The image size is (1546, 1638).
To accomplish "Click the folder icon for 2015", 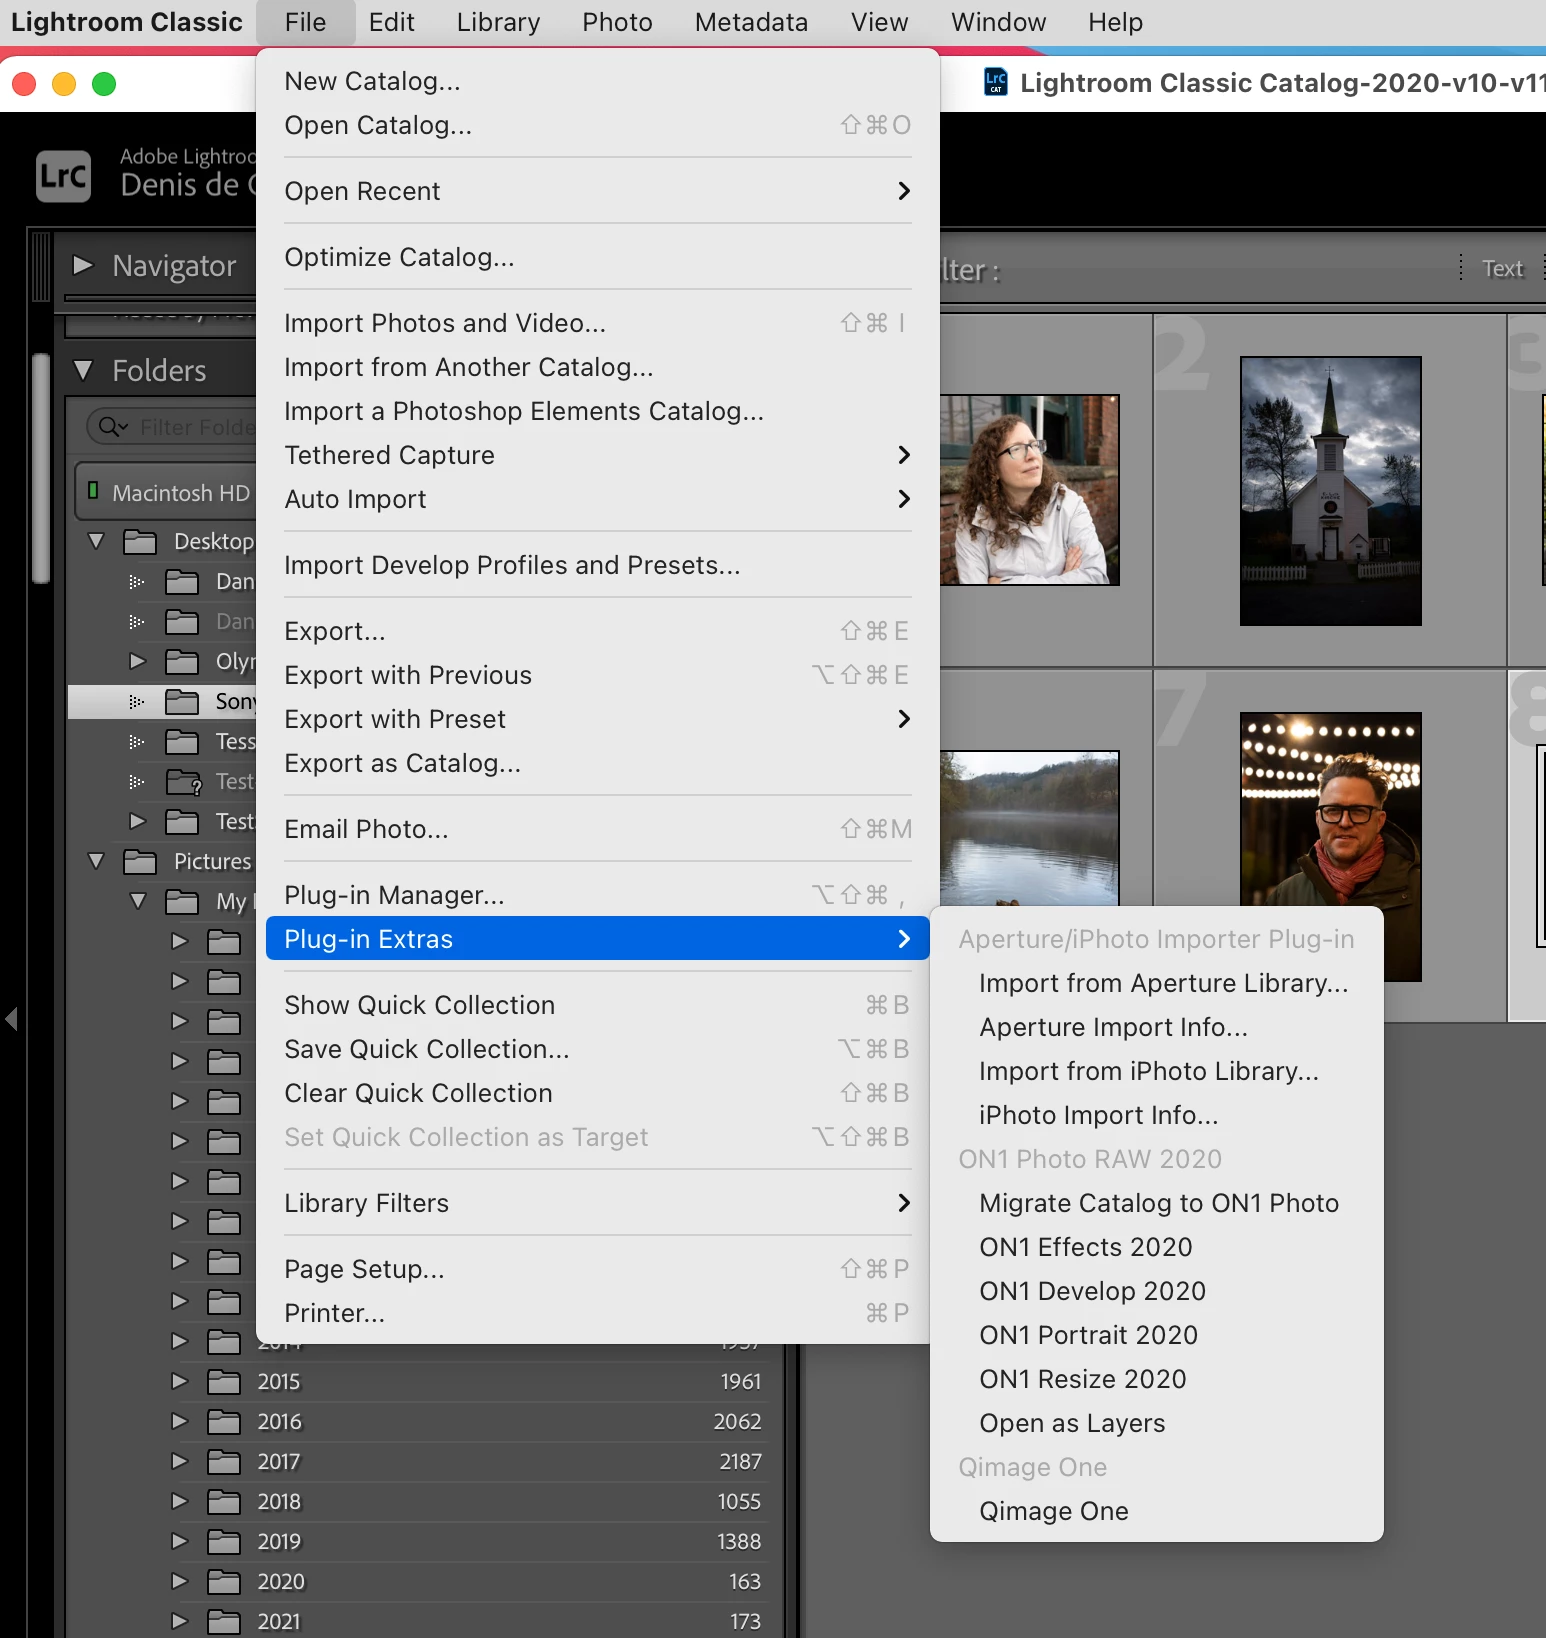I will pyautogui.click(x=224, y=1382).
